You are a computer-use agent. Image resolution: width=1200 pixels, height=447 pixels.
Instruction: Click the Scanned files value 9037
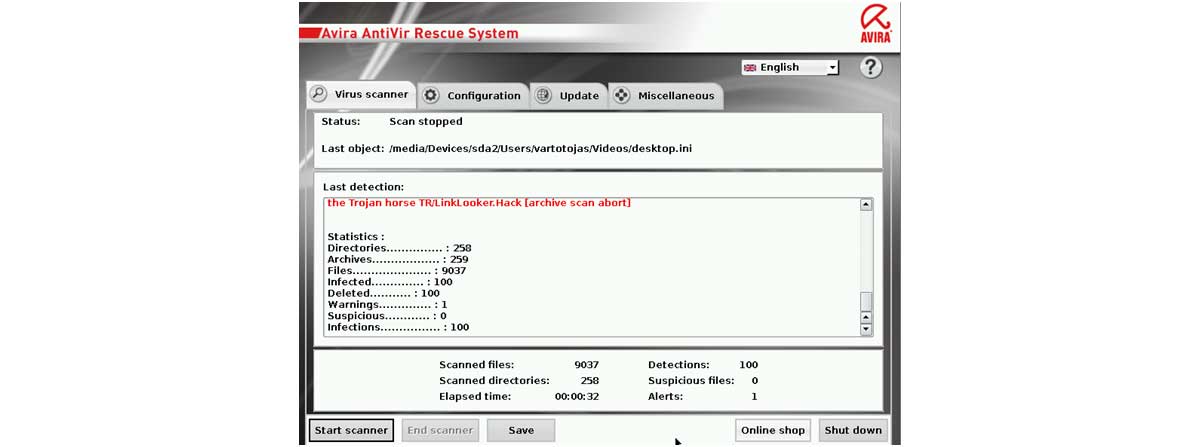click(586, 365)
